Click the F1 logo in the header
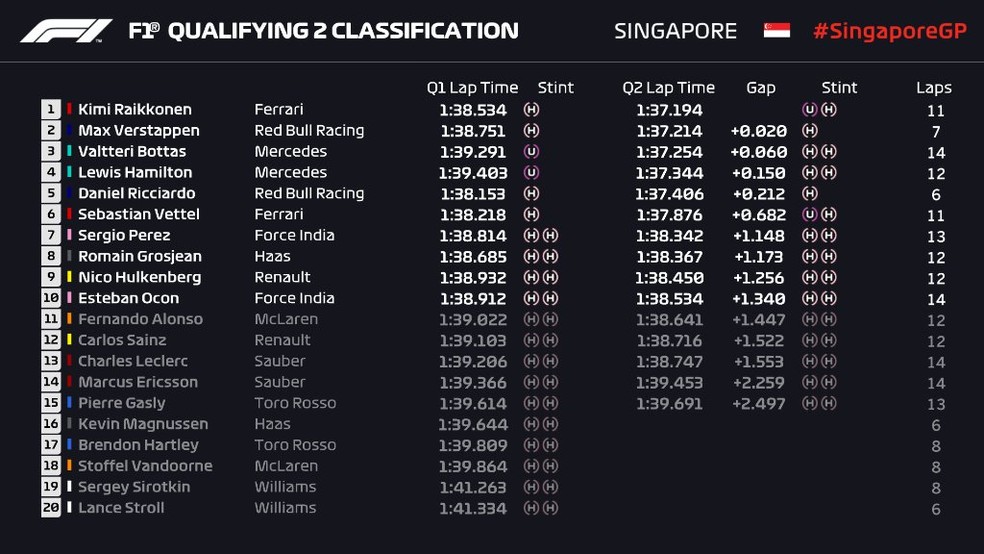 tap(67, 31)
